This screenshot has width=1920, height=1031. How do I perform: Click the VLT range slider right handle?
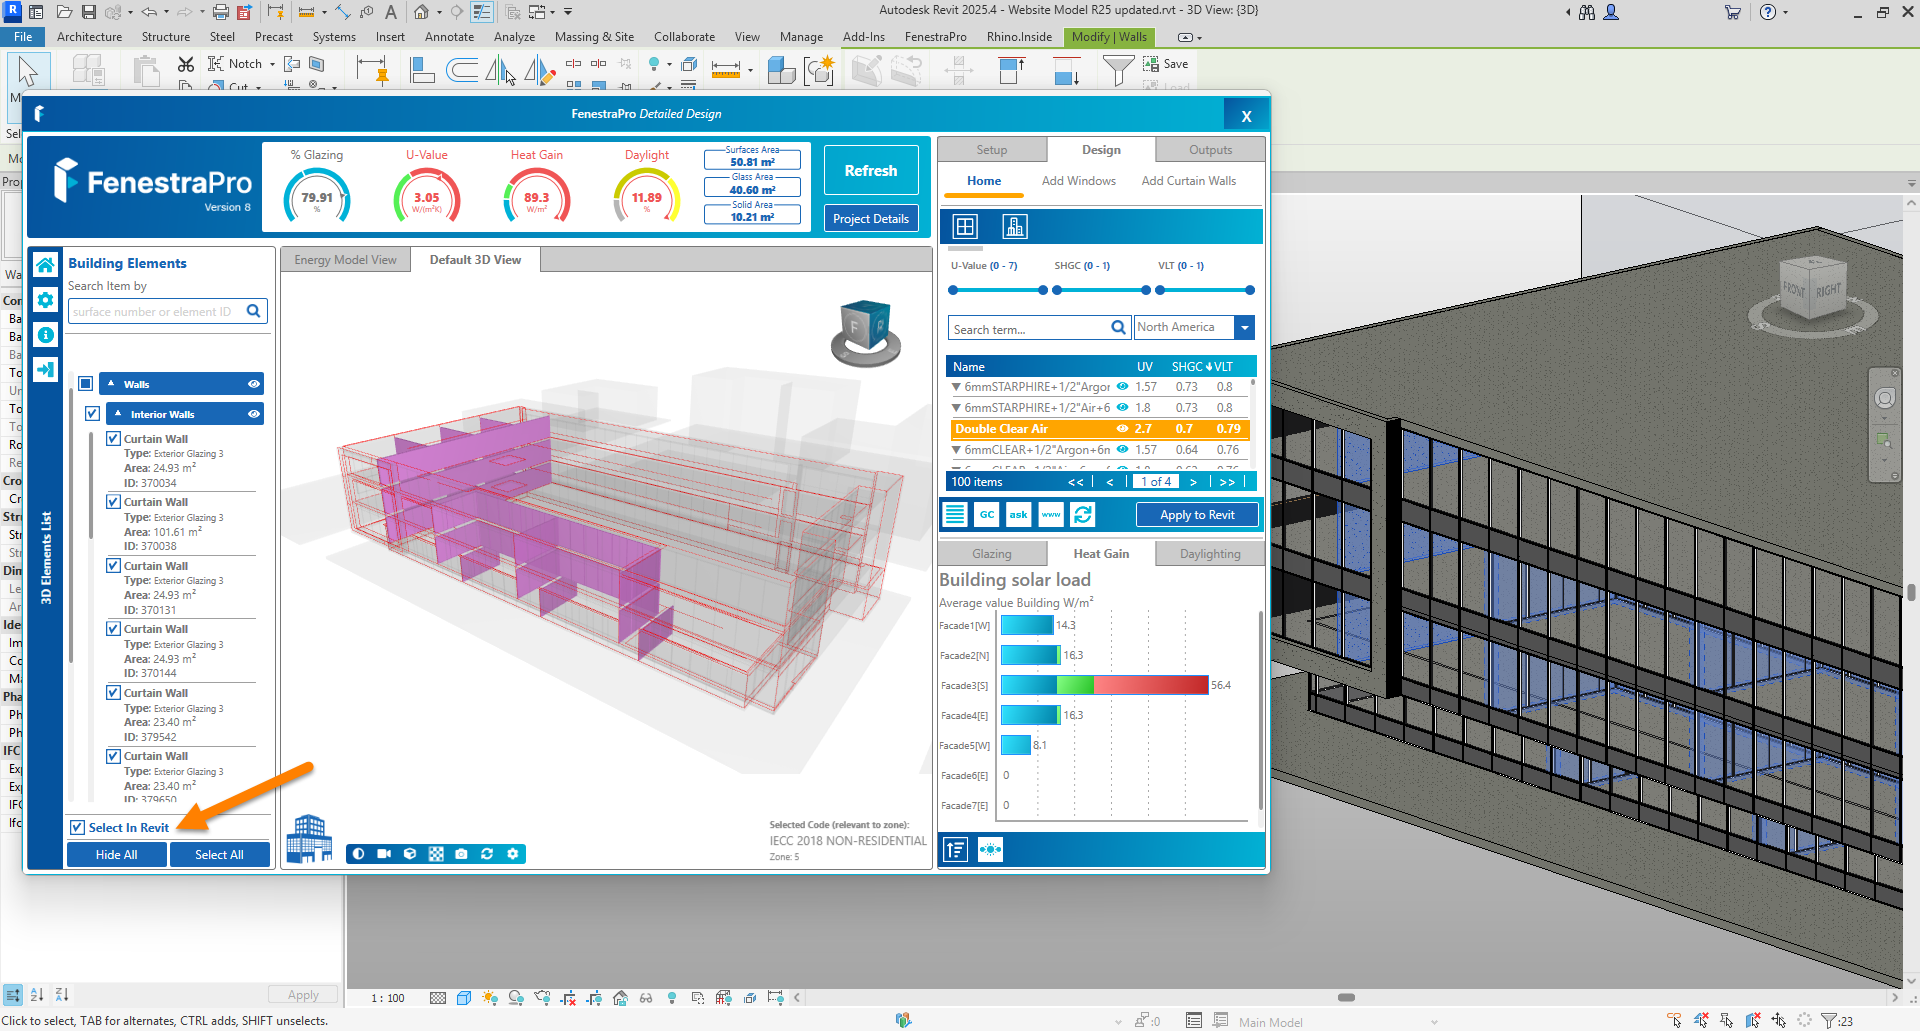coord(1250,290)
